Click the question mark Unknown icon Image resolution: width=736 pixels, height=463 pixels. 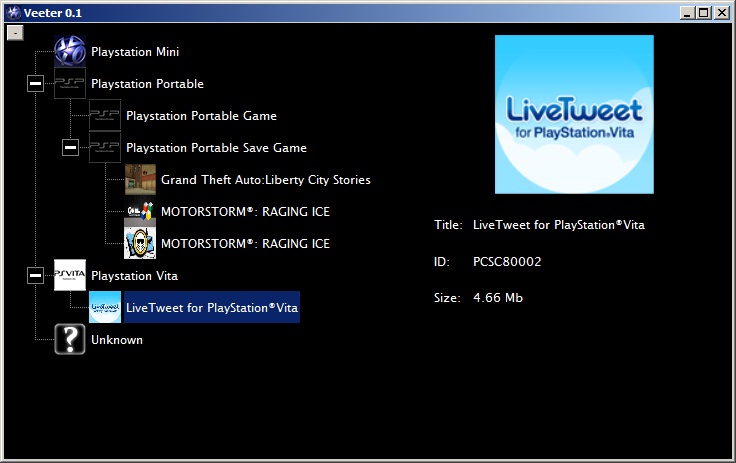[x=70, y=339]
